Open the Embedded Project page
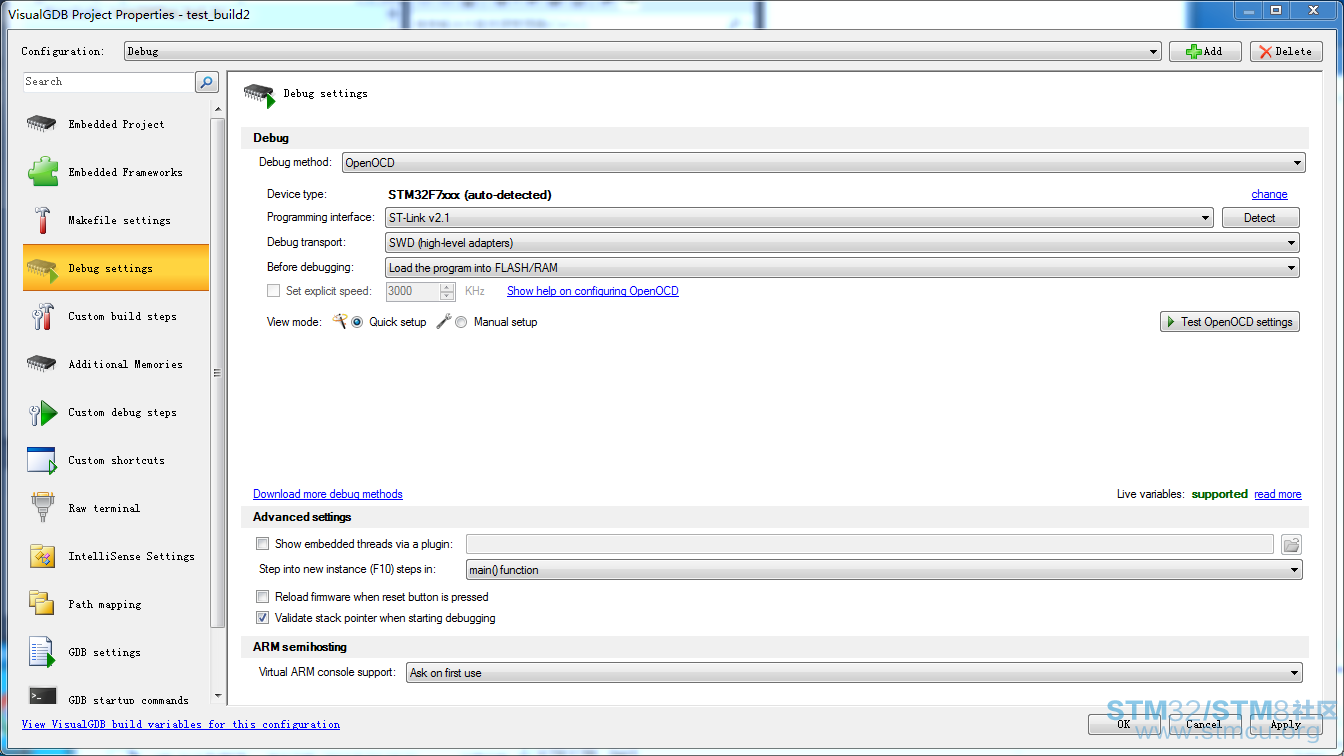 116,124
